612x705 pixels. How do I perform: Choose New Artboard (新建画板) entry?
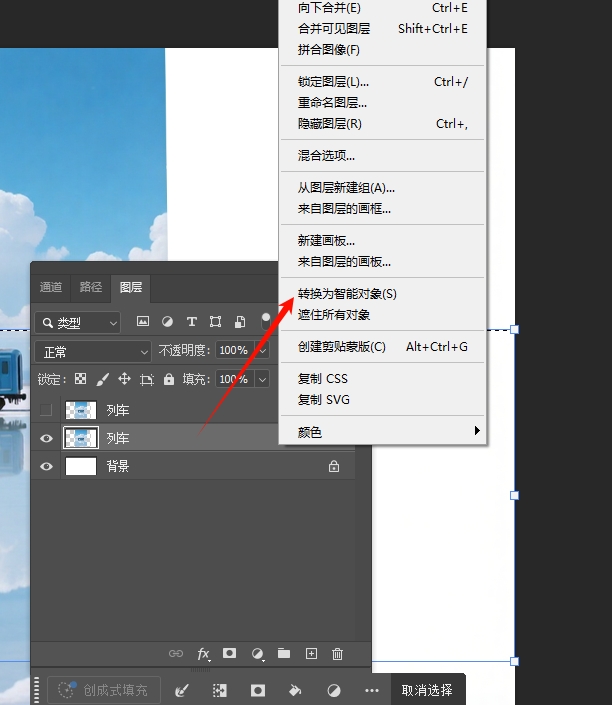pyautogui.click(x=382, y=241)
